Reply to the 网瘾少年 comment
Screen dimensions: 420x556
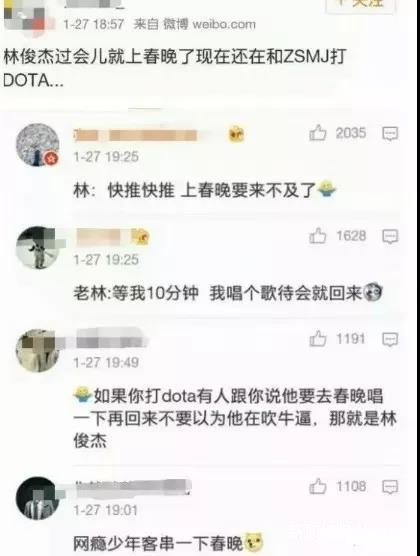(390, 487)
